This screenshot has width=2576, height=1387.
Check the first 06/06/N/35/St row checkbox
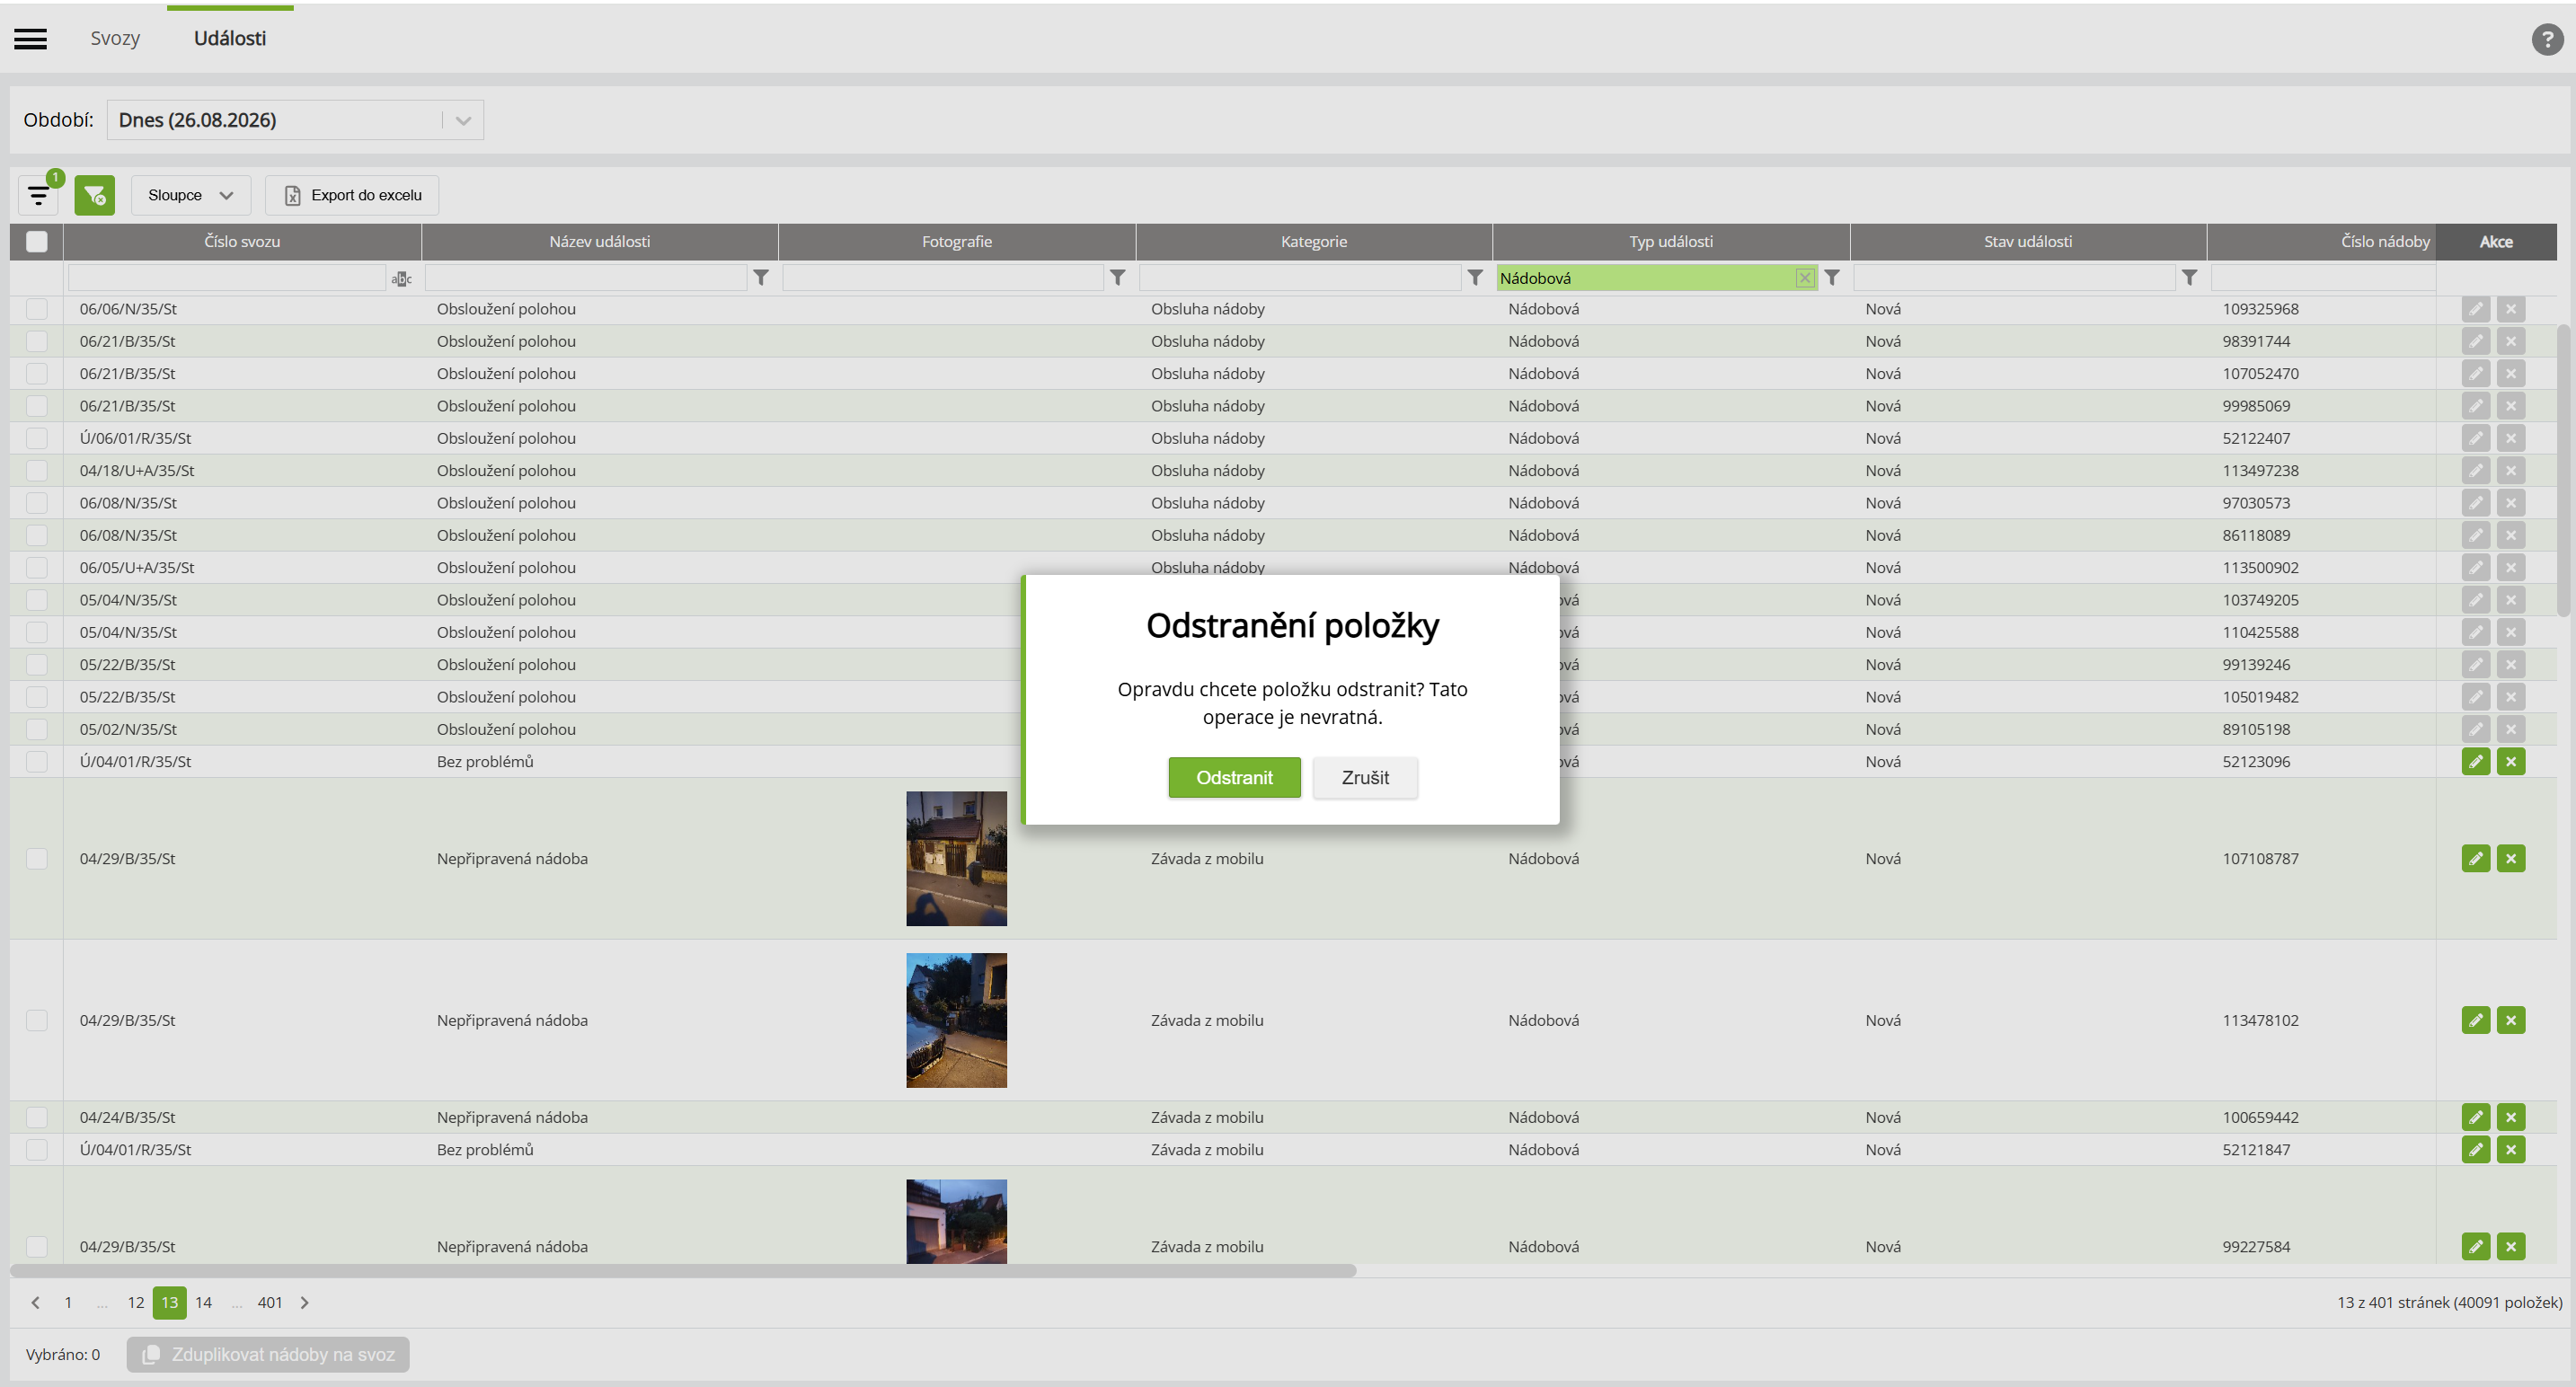[37, 309]
